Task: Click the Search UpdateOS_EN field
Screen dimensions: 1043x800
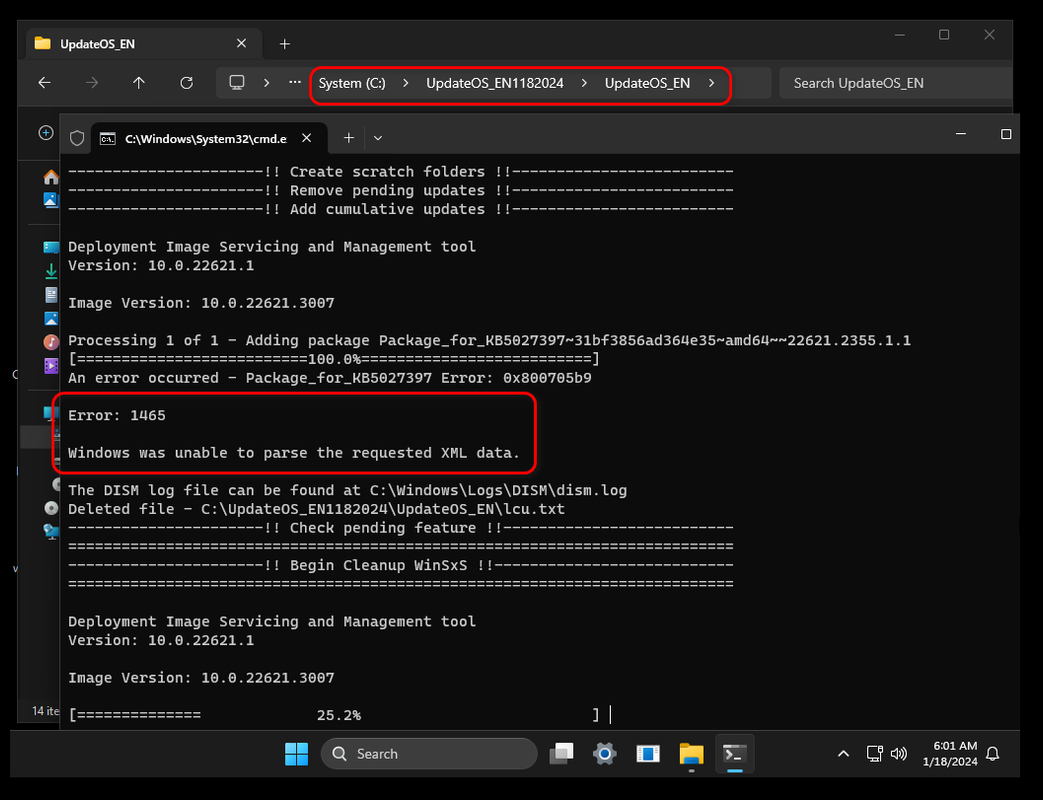Action: 895,83
